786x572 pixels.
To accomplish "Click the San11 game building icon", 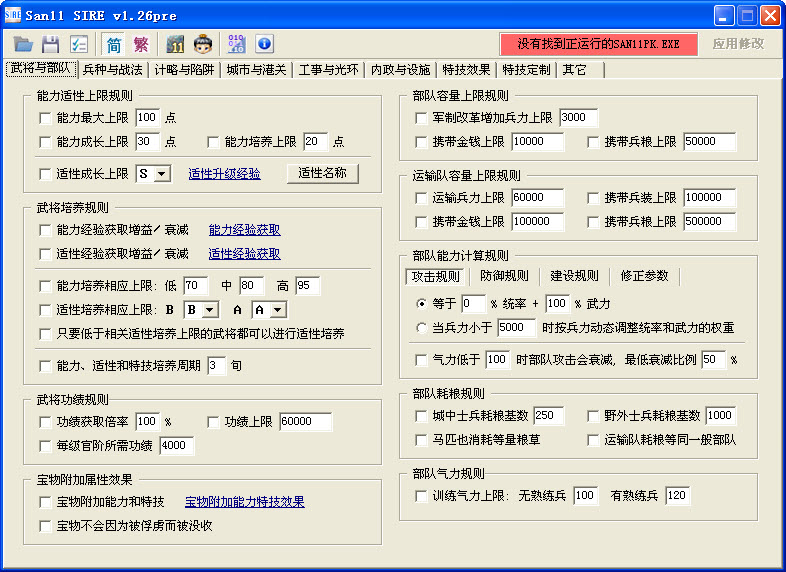I will pos(175,44).
